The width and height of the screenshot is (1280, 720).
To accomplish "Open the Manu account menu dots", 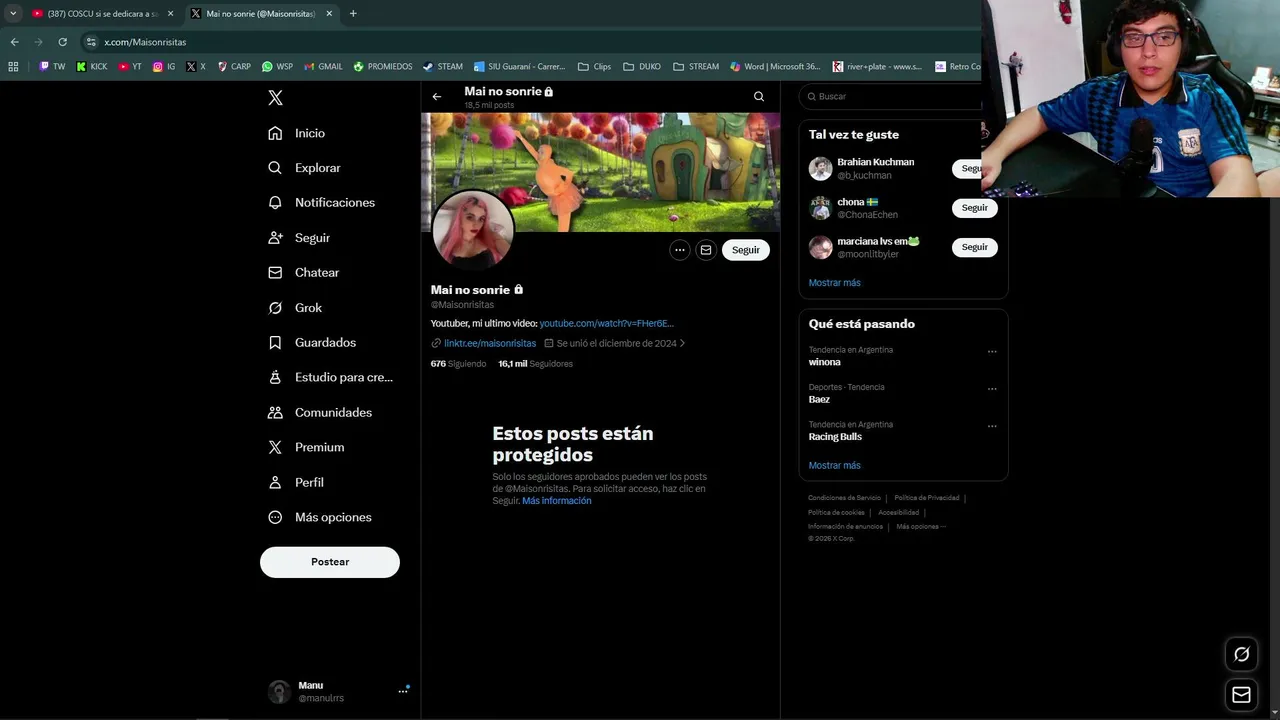I will 403,690.
